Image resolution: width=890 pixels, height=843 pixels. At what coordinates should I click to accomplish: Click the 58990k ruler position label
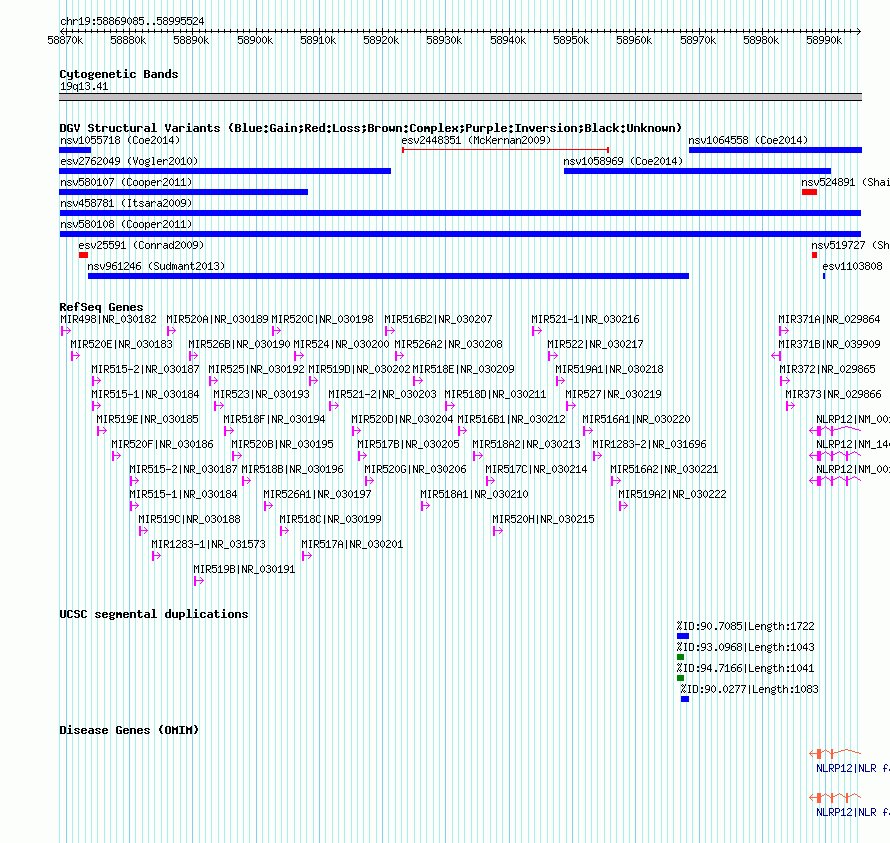pos(824,40)
